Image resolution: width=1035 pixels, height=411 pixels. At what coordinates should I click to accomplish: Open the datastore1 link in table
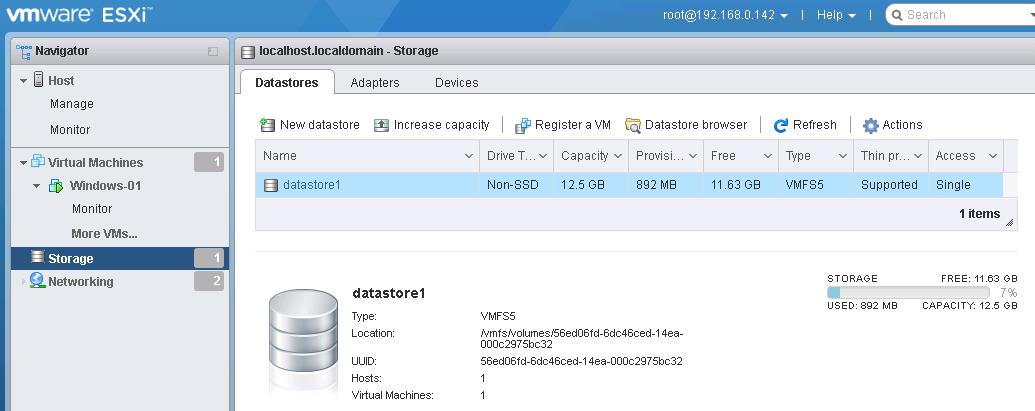pyautogui.click(x=311, y=185)
